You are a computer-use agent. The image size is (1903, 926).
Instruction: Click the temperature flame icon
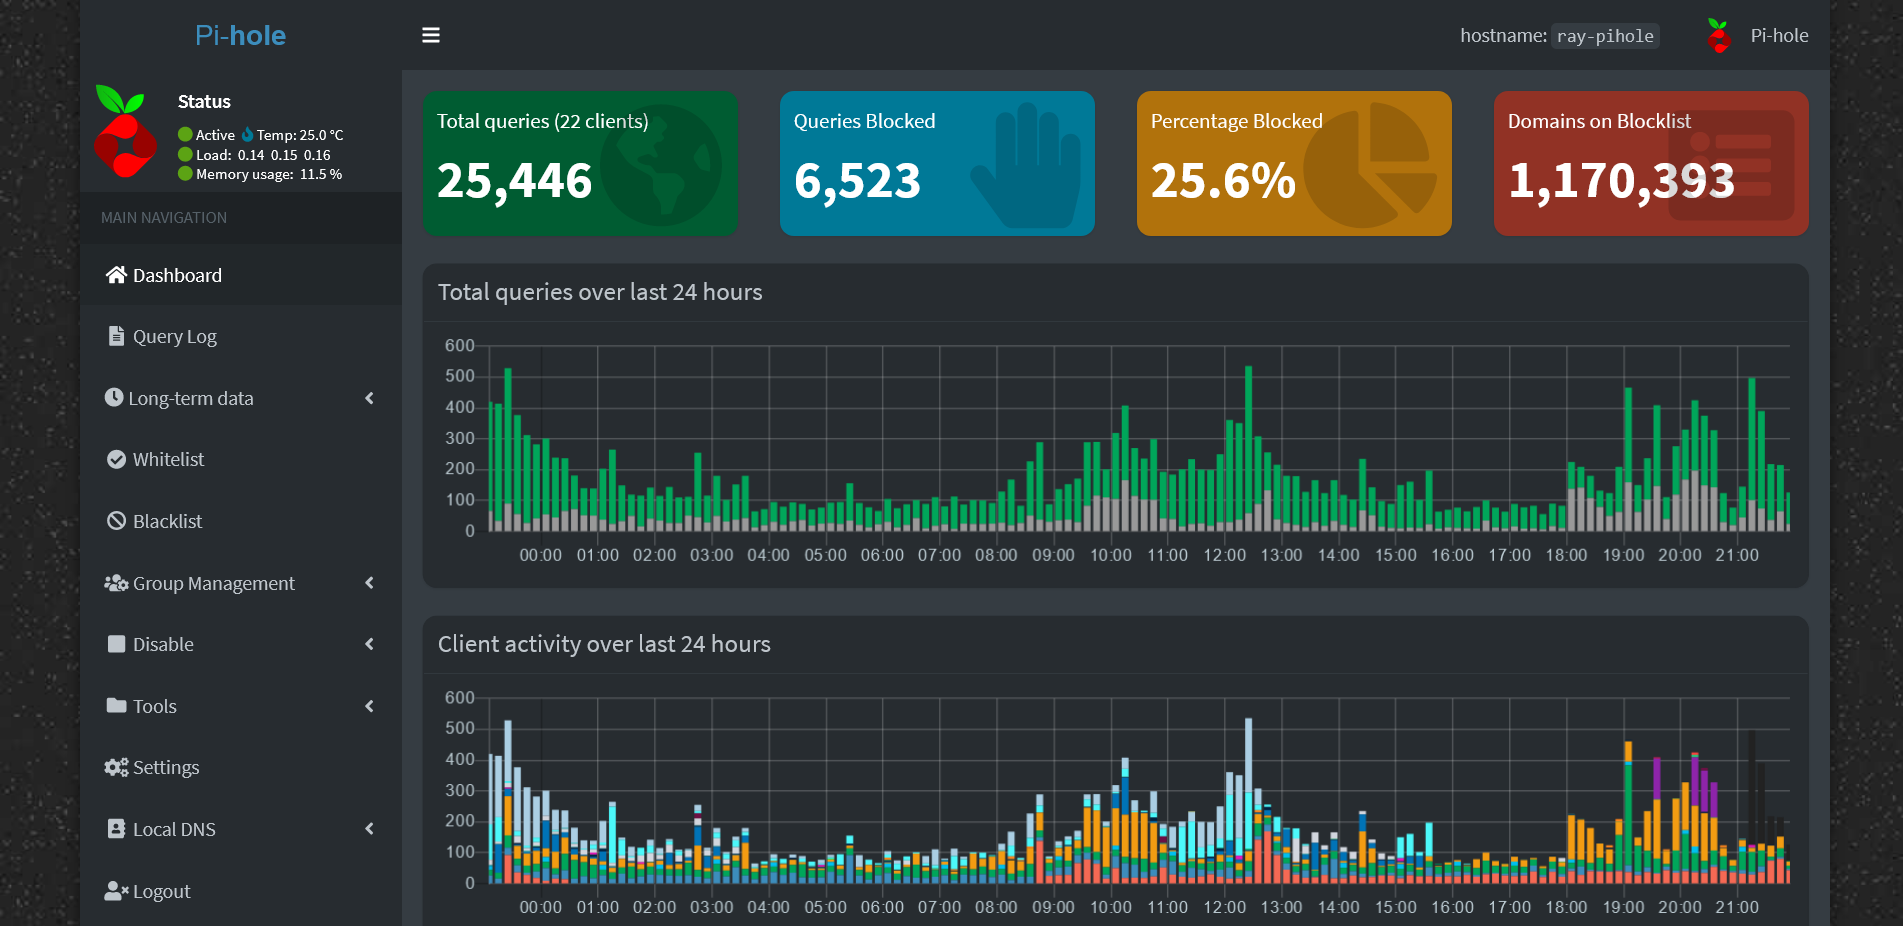(247, 134)
